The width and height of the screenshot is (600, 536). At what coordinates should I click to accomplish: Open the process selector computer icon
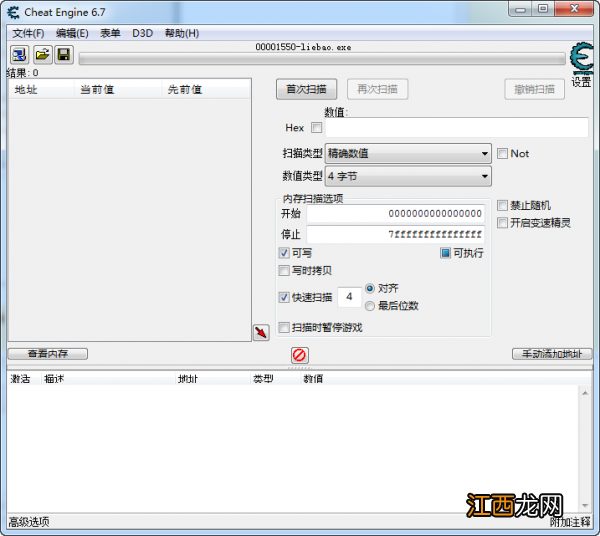(x=19, y=55)
